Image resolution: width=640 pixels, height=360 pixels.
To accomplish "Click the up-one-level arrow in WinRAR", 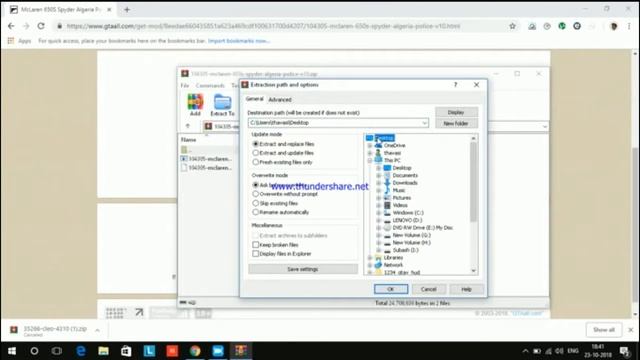I will coord(188,126).
